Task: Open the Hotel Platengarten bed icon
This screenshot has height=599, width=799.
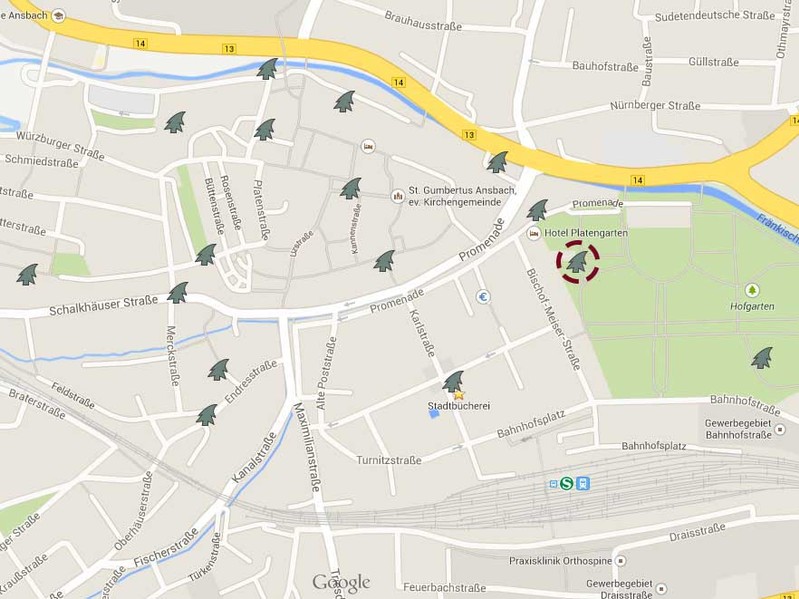Action: [534, 233]
